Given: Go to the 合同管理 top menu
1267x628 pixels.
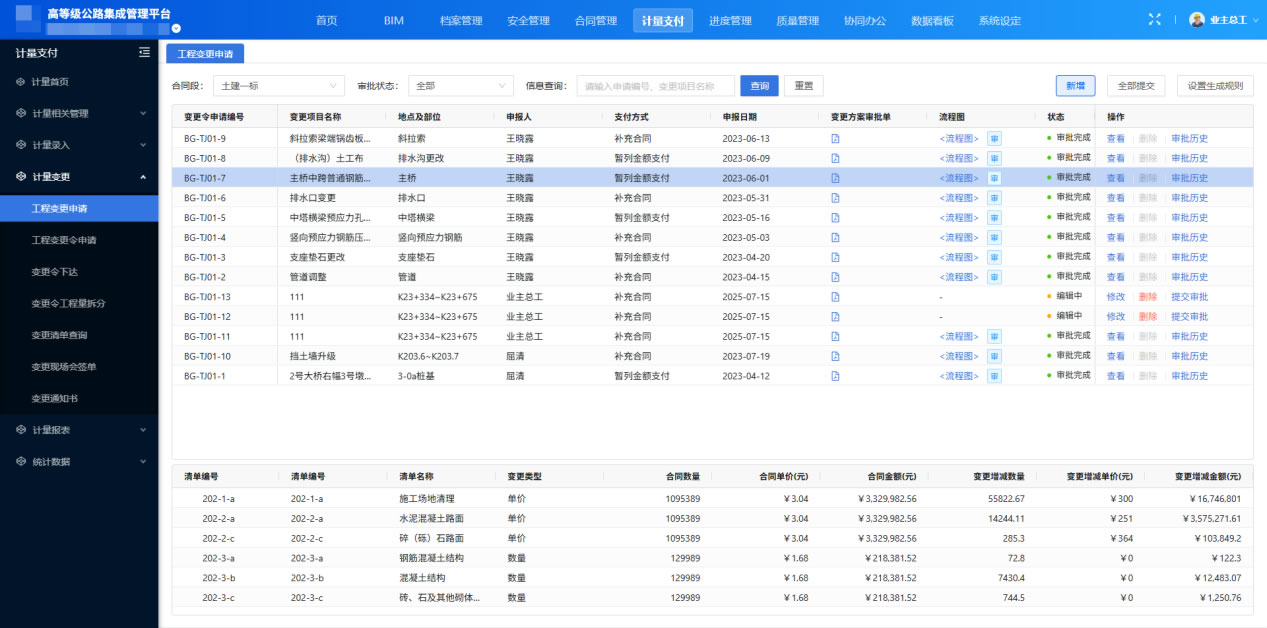Looking at the screenshot, I should [x=596, y=21].
